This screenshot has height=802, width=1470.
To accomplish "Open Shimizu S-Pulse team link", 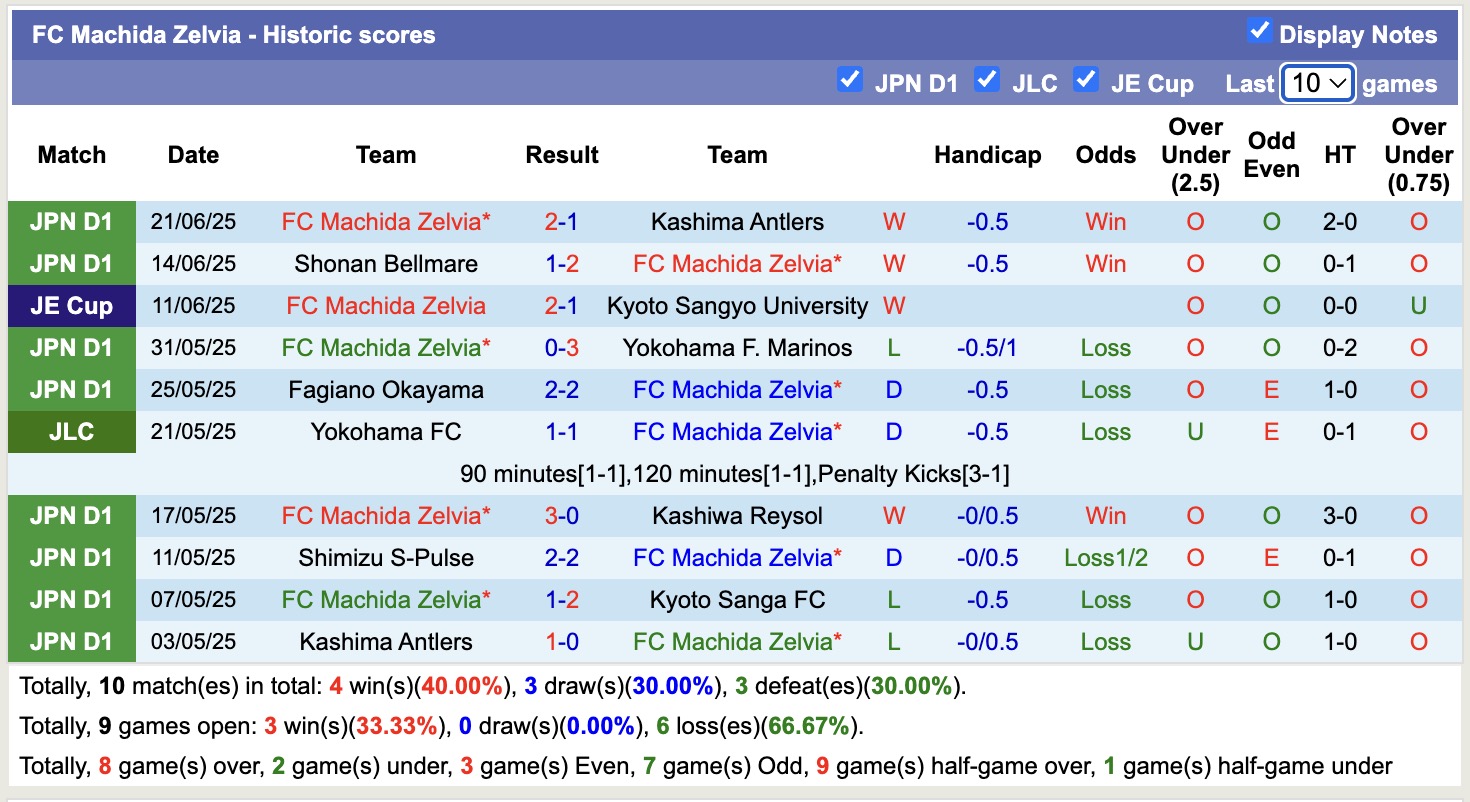I will (x=386, y=558).
